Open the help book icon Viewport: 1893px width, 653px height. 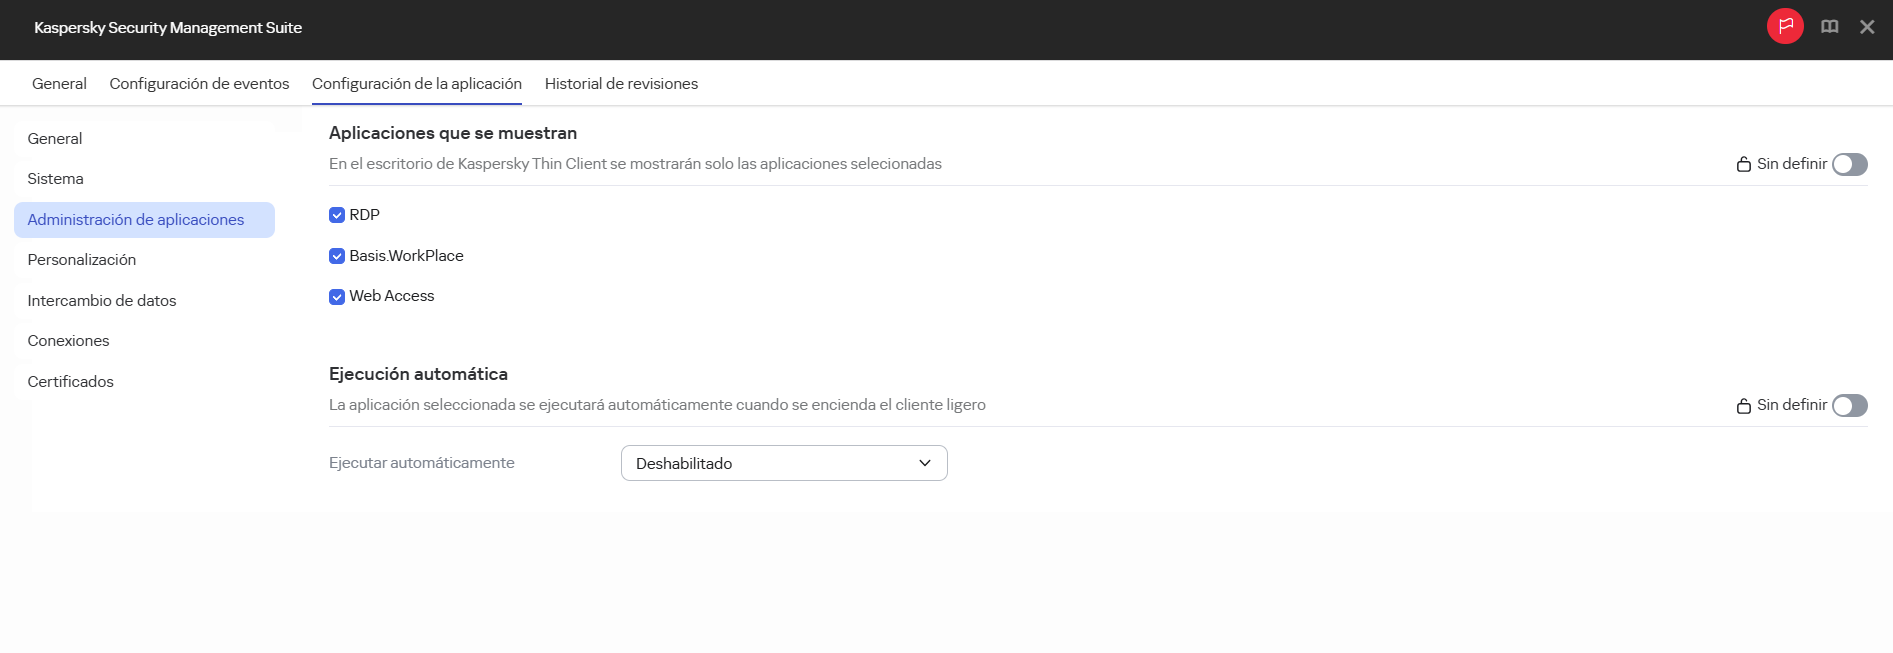pyautogui.click(x=1829, y=27)
